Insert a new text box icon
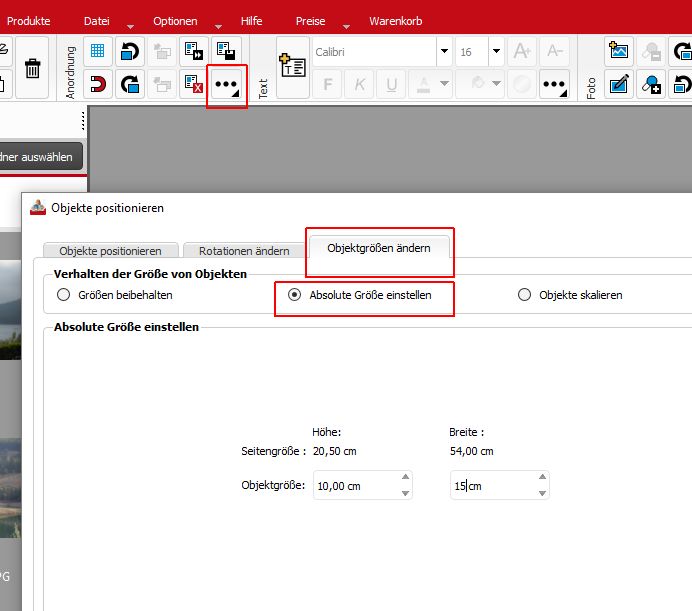The image size is (692, 611). [292, 67]
